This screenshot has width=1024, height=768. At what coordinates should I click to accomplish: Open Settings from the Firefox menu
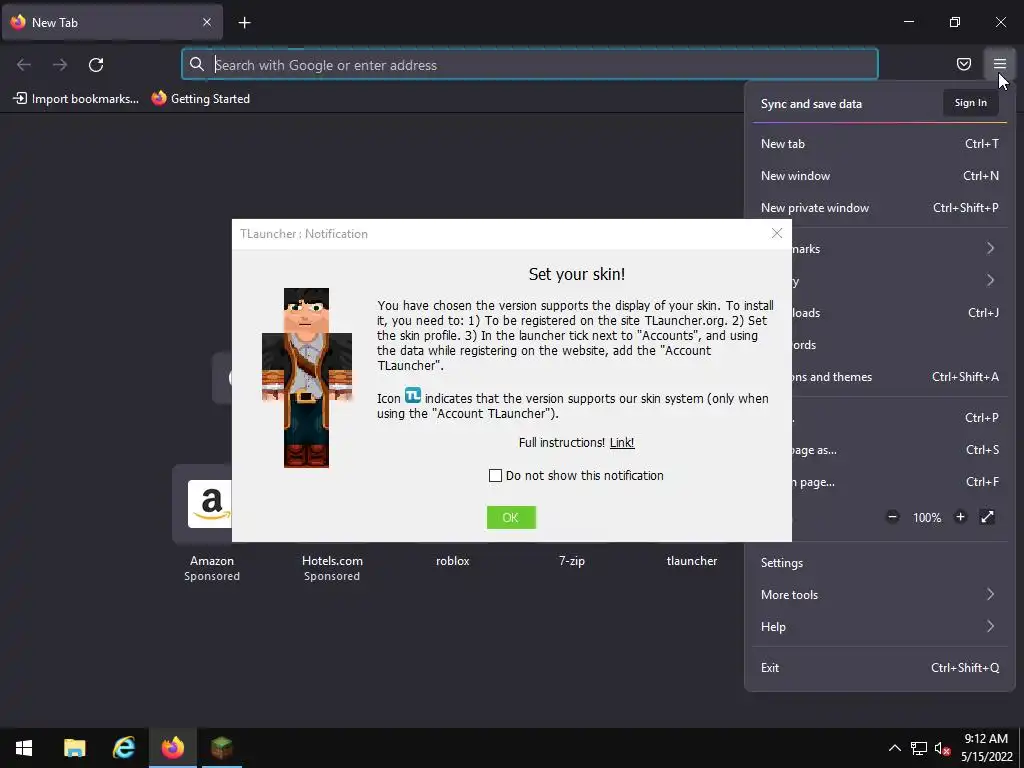pyautogui.click(x=880, y=563)
